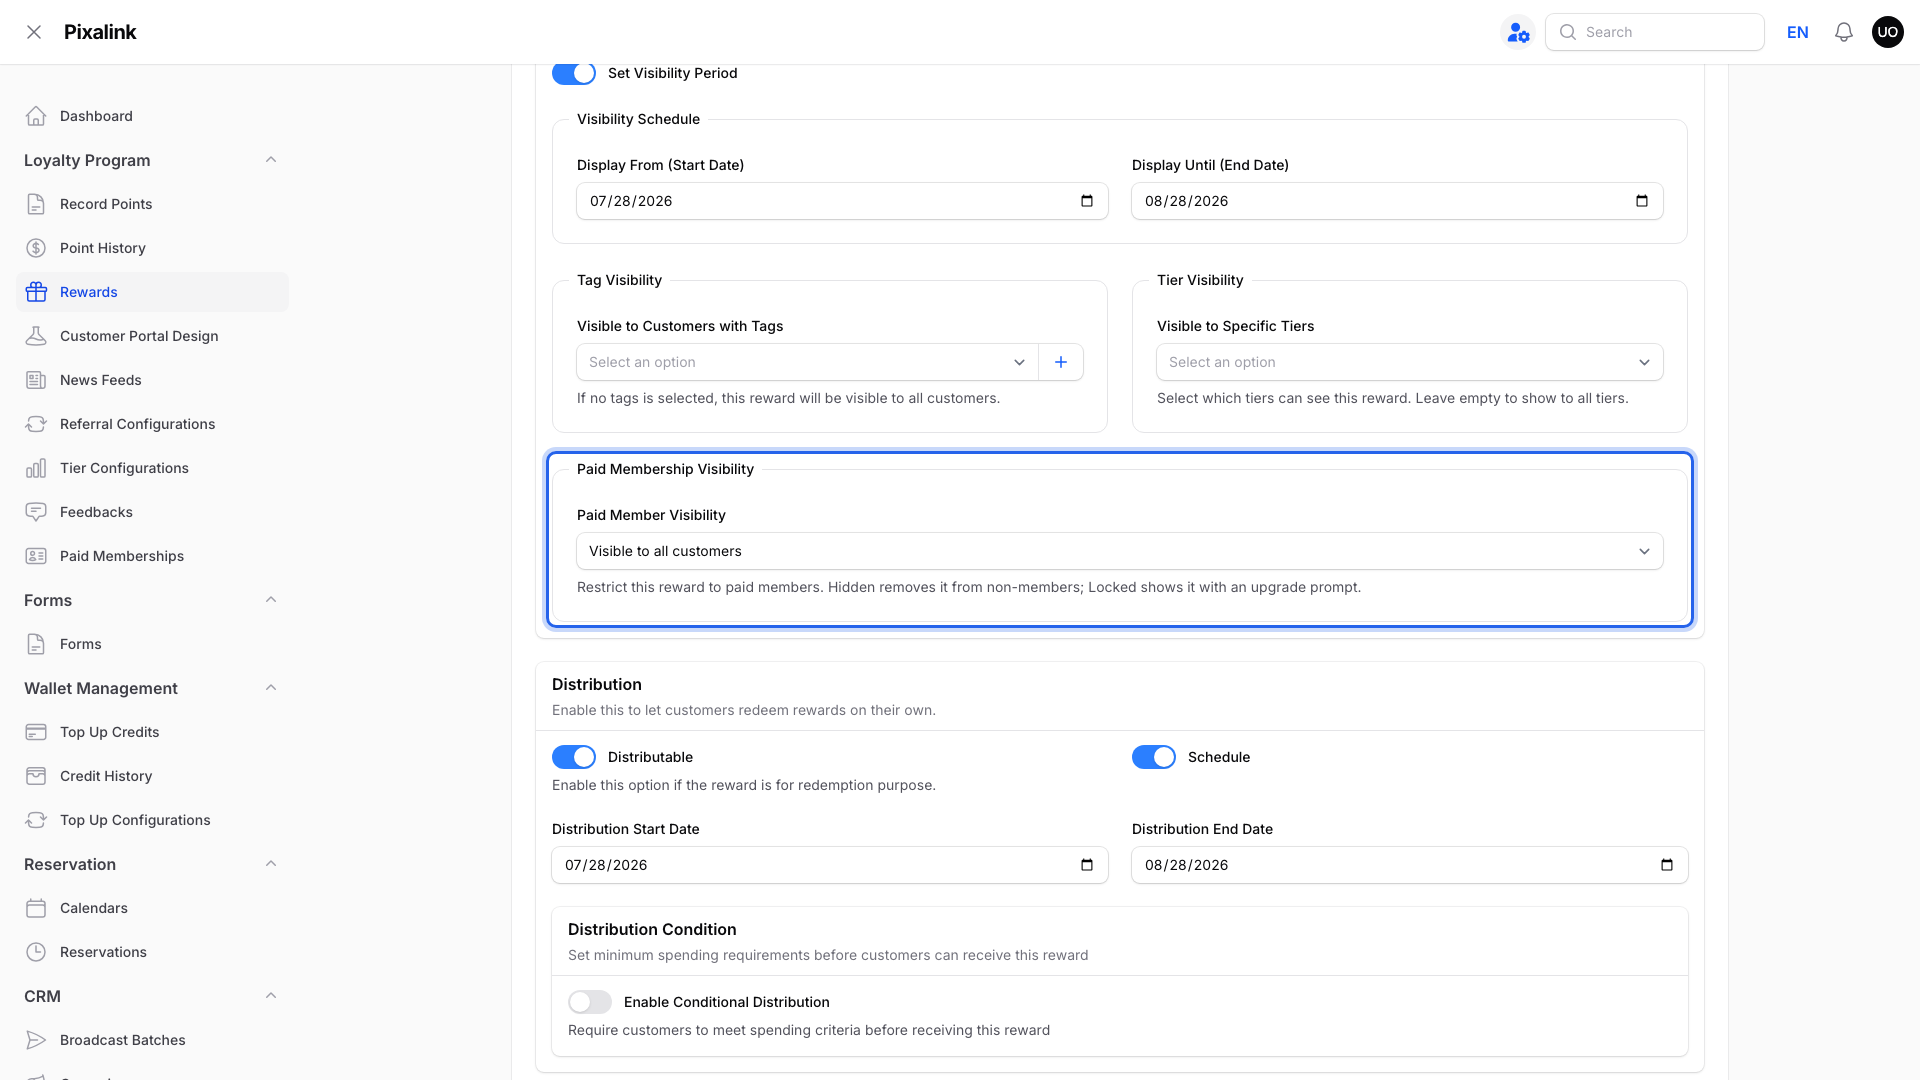Click the Top Up Credits card icon

(x=36, y=732)
